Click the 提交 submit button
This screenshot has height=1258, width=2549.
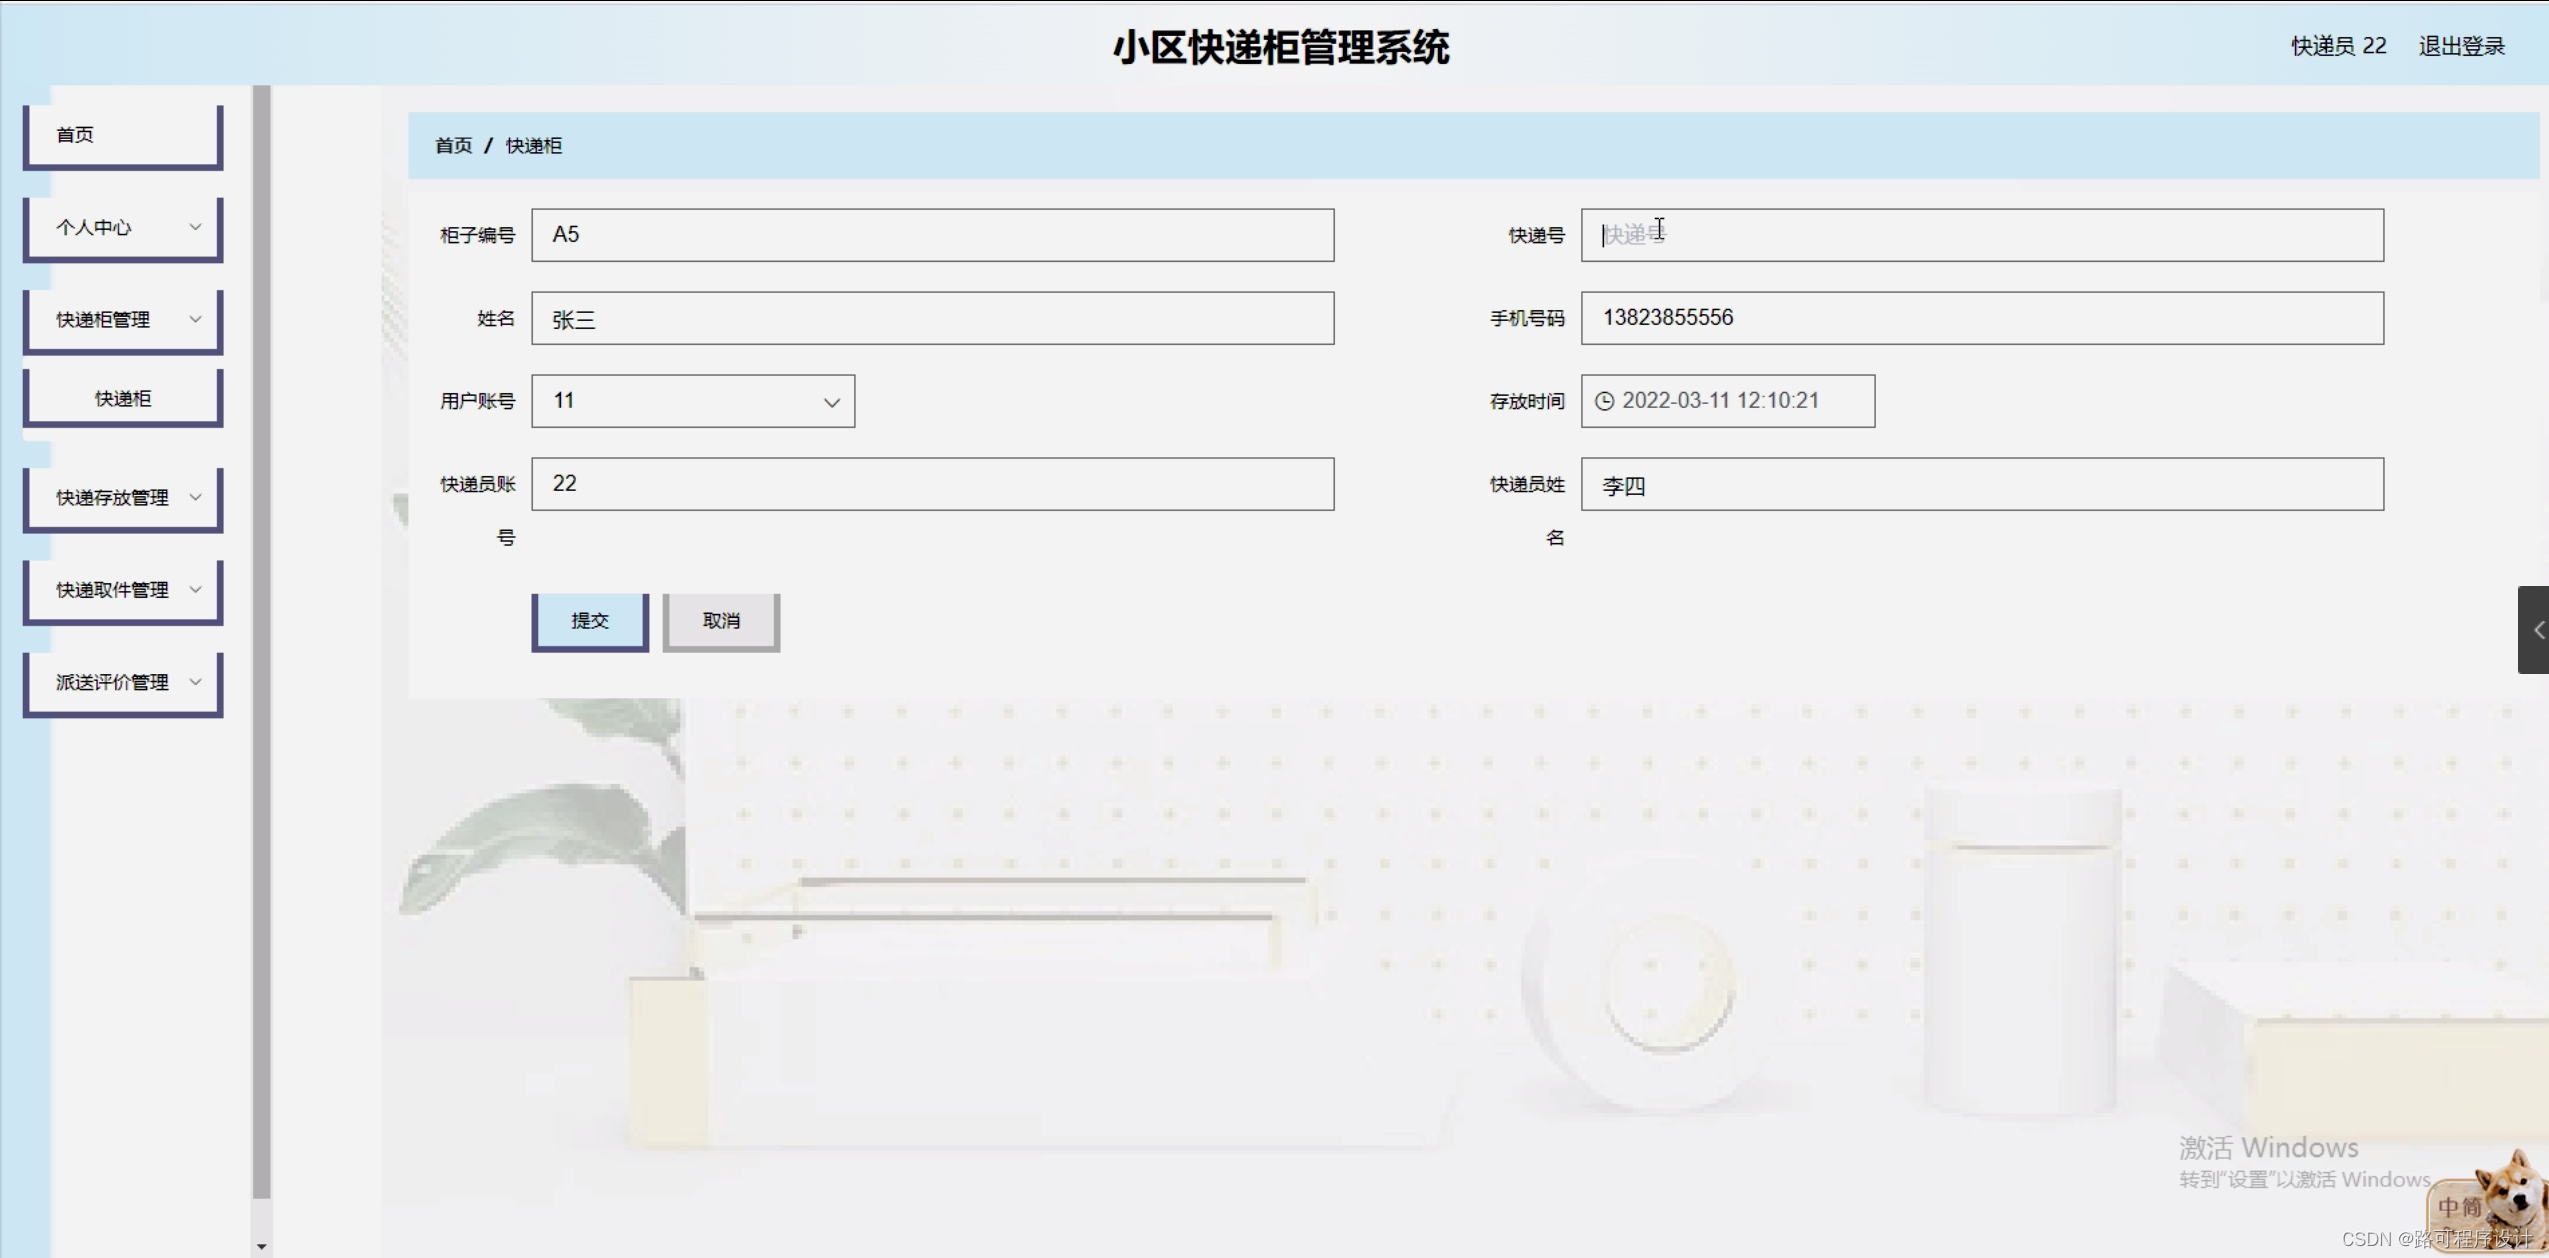[x=589, y=620]
